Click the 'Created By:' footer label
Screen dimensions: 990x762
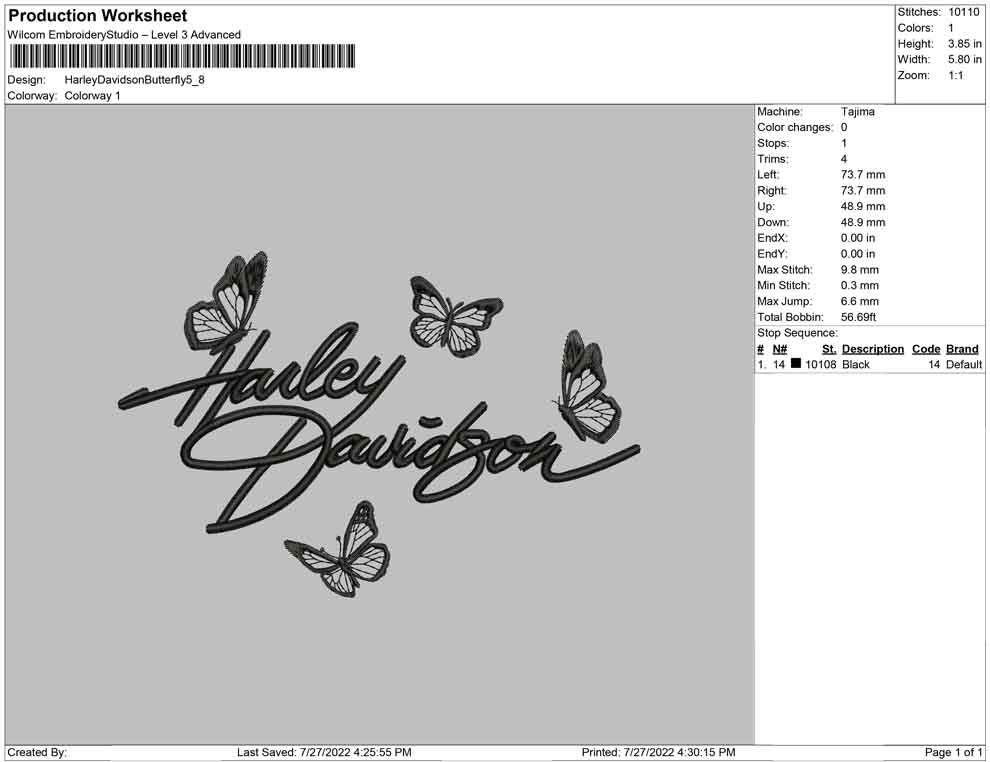click(37, 753)
